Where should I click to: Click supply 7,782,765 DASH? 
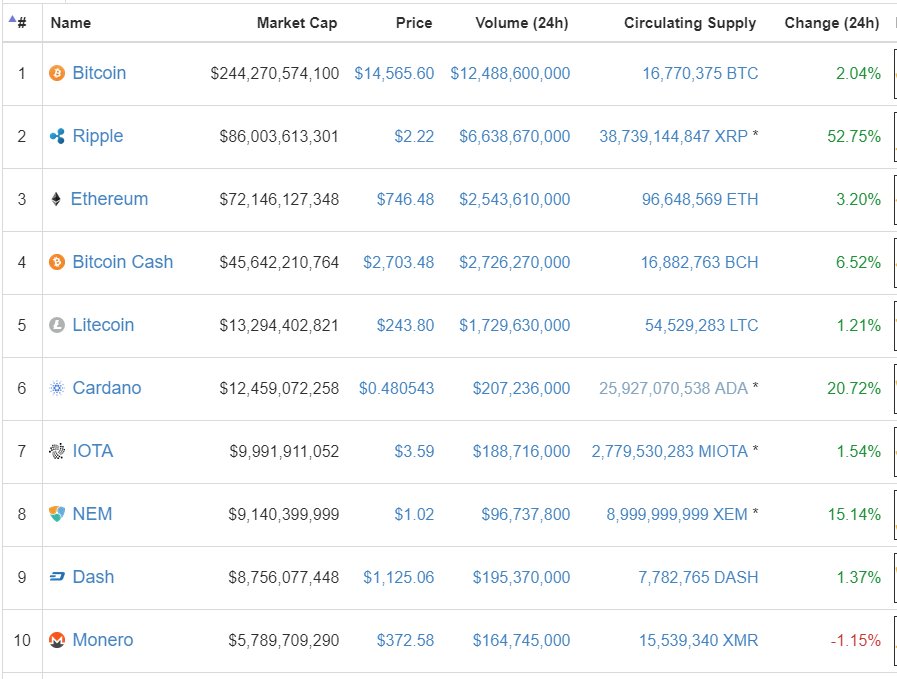click(x=698, y=577)
